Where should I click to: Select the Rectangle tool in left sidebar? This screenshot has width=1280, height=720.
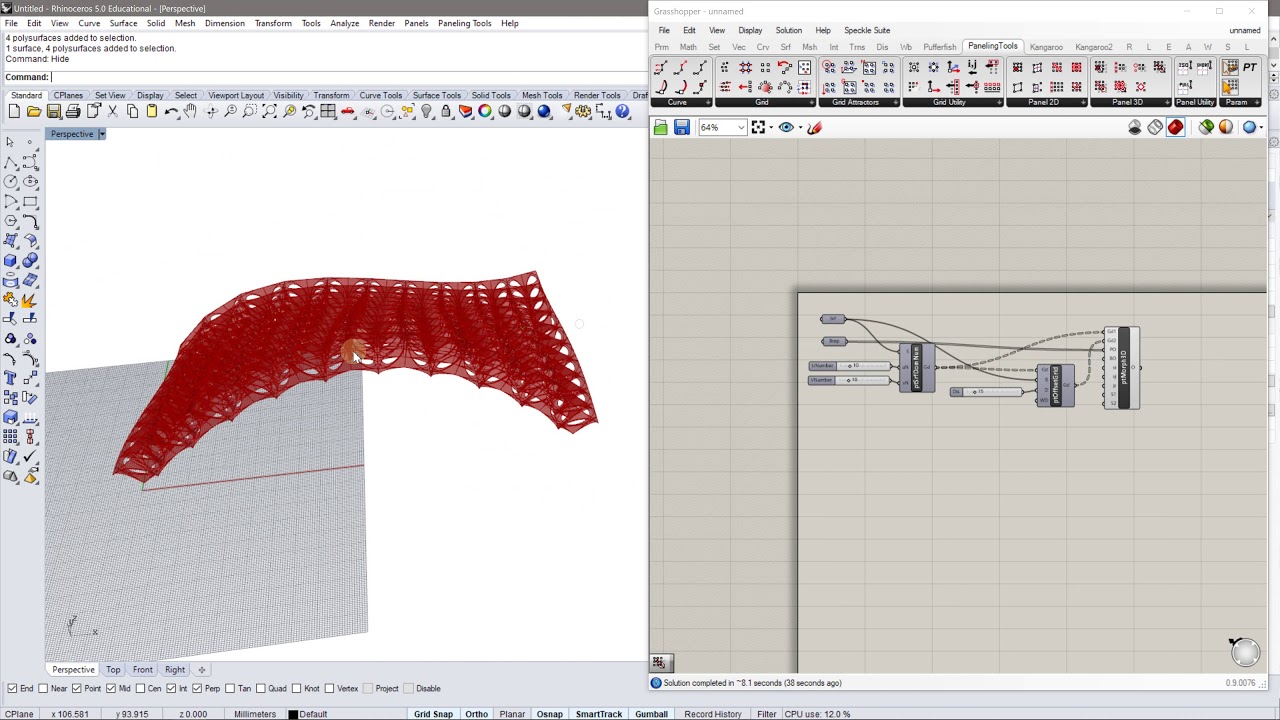(30, 202)
